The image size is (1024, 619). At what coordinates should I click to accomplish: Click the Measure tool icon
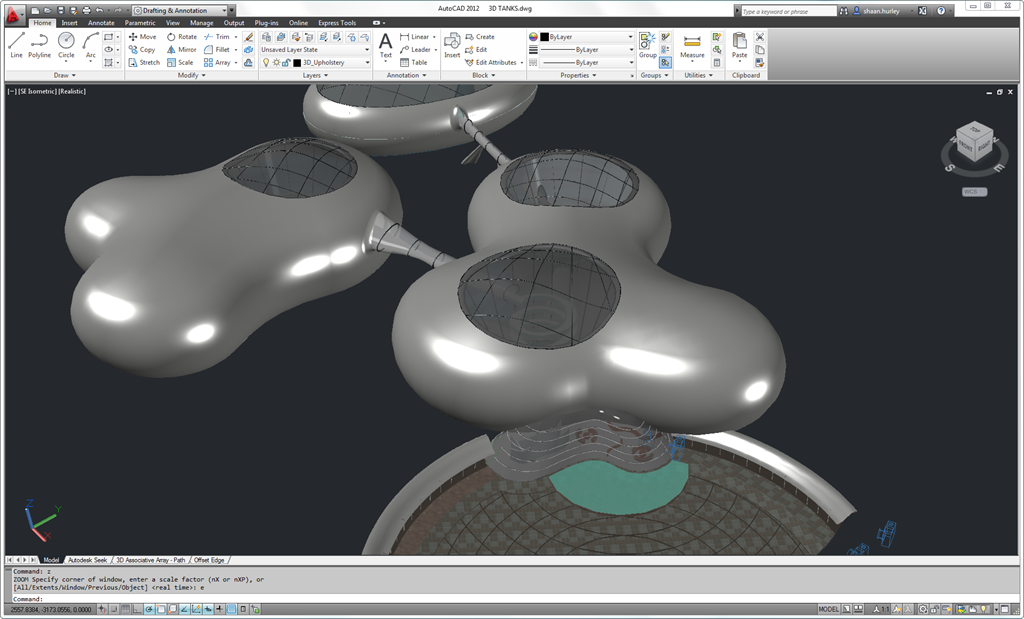coord(692,42)
